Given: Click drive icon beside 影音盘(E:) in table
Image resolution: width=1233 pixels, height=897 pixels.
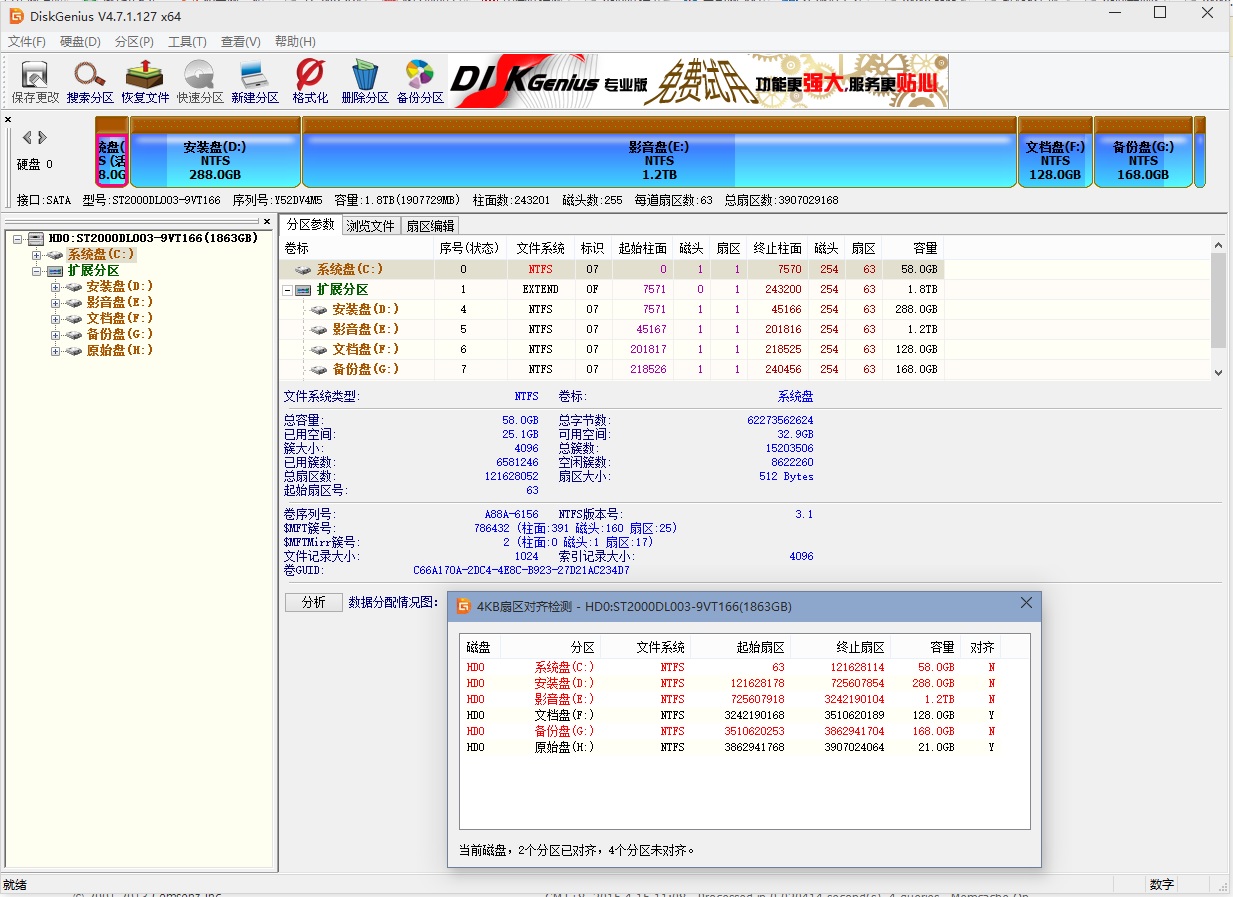Looking at the screenshot, I should point(319,329).
